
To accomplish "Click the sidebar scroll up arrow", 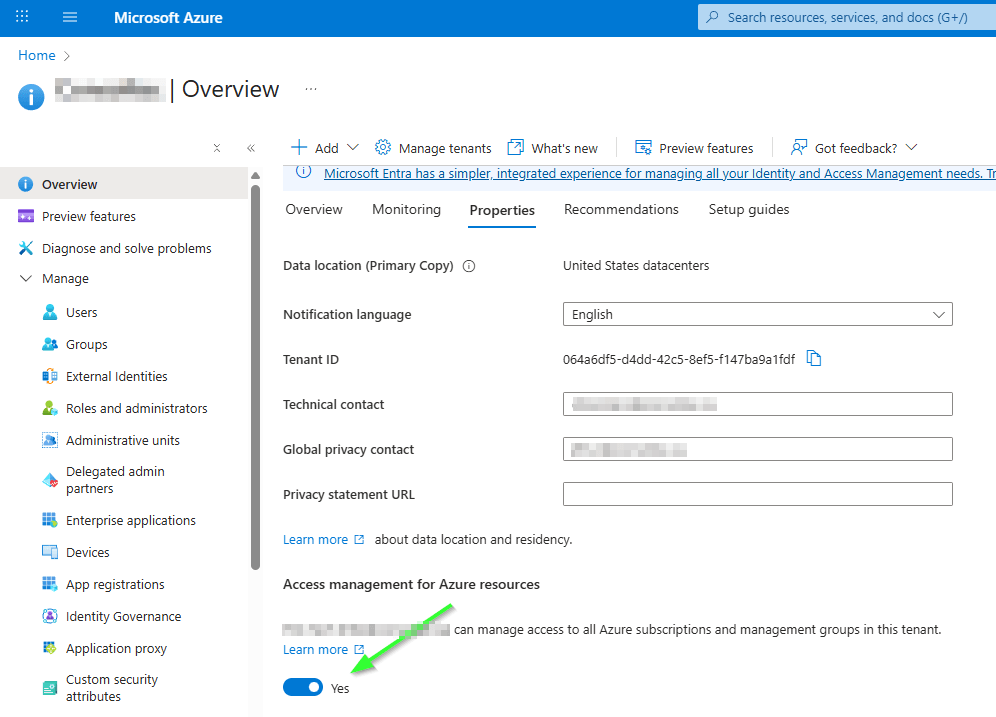I will (x=255, y=175).
